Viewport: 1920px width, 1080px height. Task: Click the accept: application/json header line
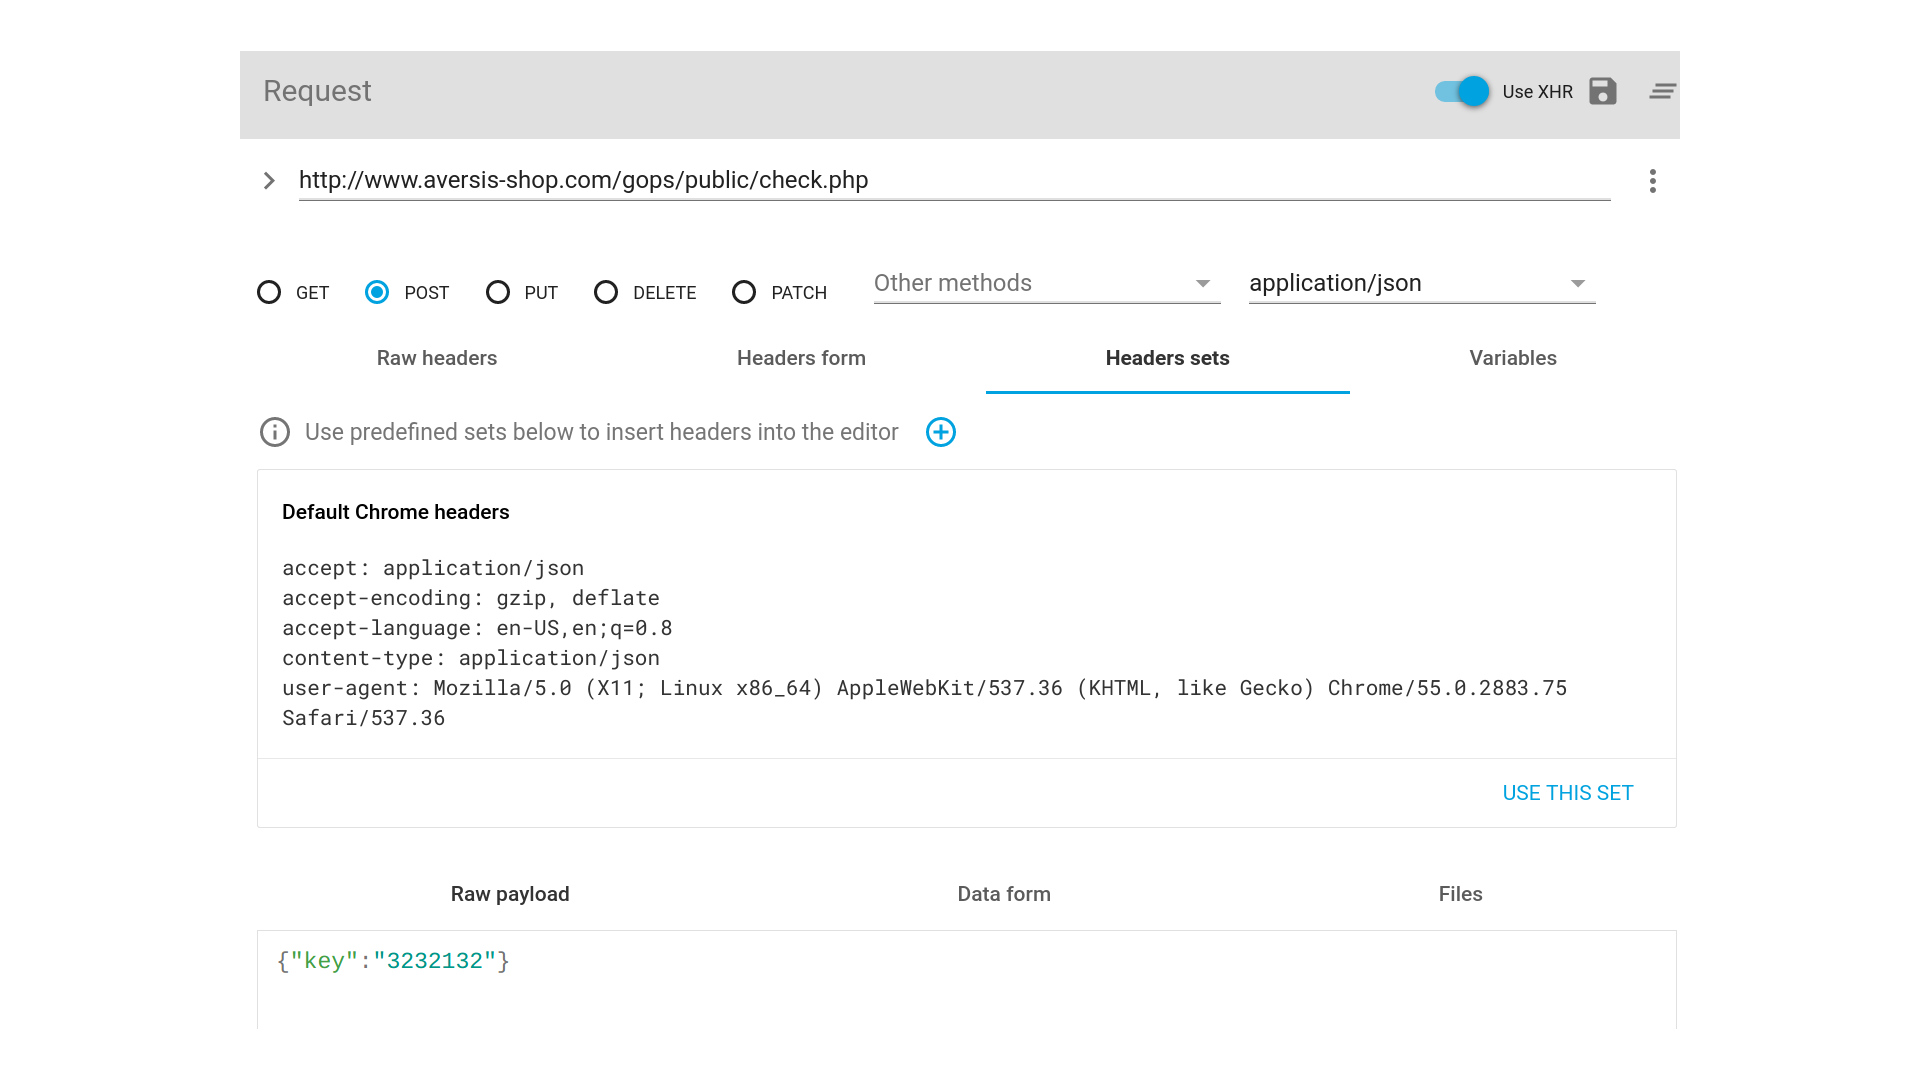click(433, 568)
